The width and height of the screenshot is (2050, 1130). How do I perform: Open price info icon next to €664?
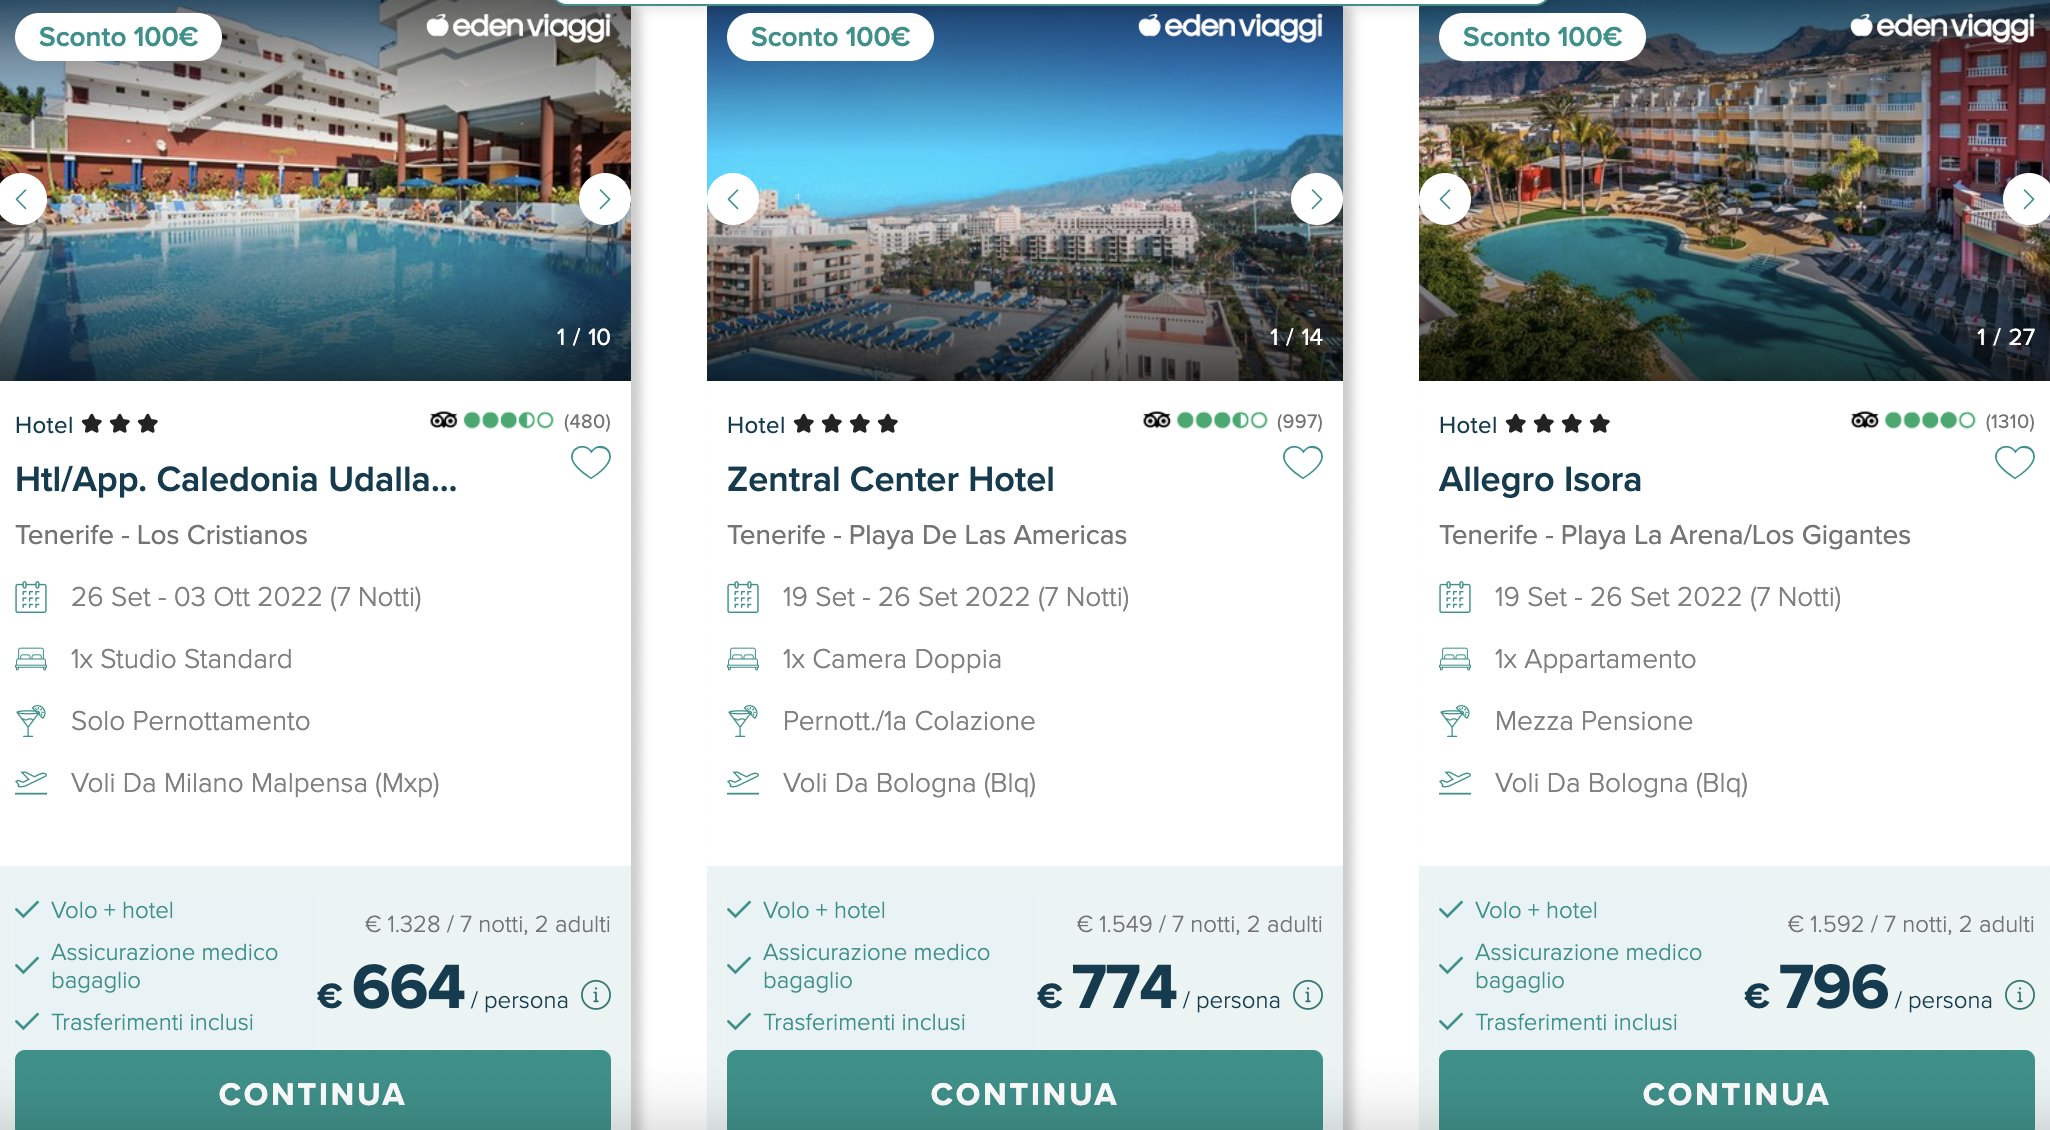(596, 995)
